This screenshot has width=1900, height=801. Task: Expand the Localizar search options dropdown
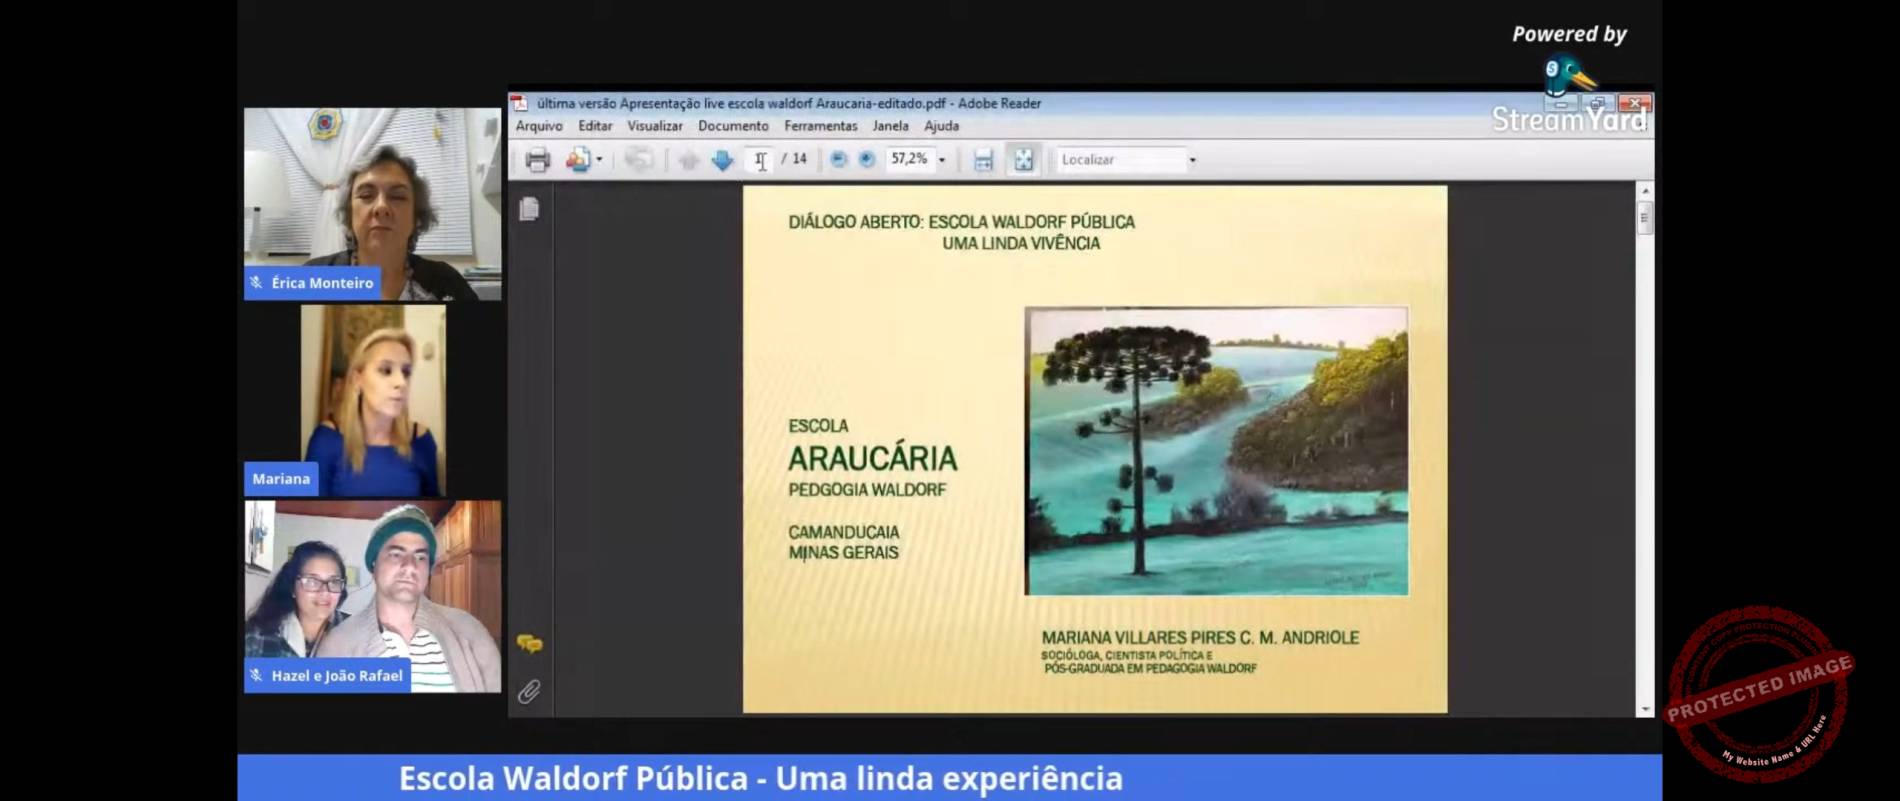[1192, 160]
